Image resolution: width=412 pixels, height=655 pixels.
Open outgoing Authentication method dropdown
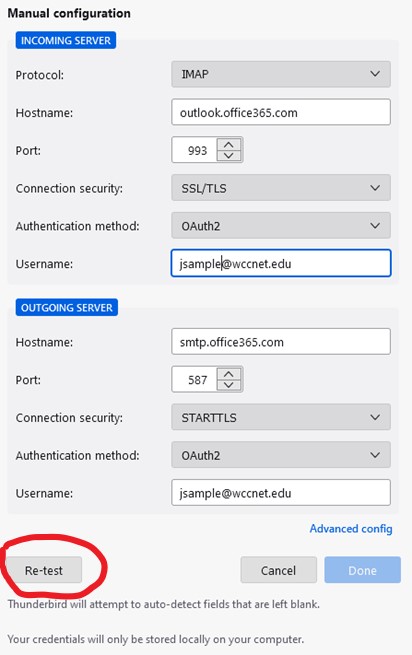(281, 454)
